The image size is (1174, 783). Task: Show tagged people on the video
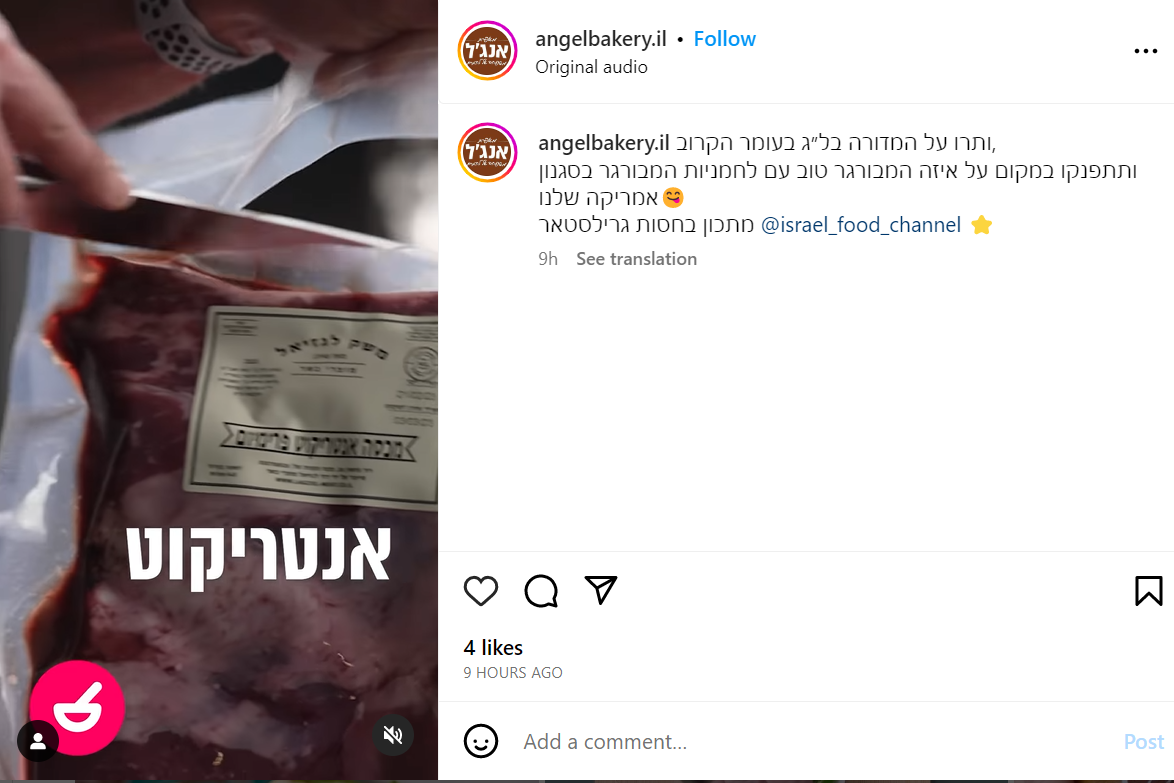point(37,741)
